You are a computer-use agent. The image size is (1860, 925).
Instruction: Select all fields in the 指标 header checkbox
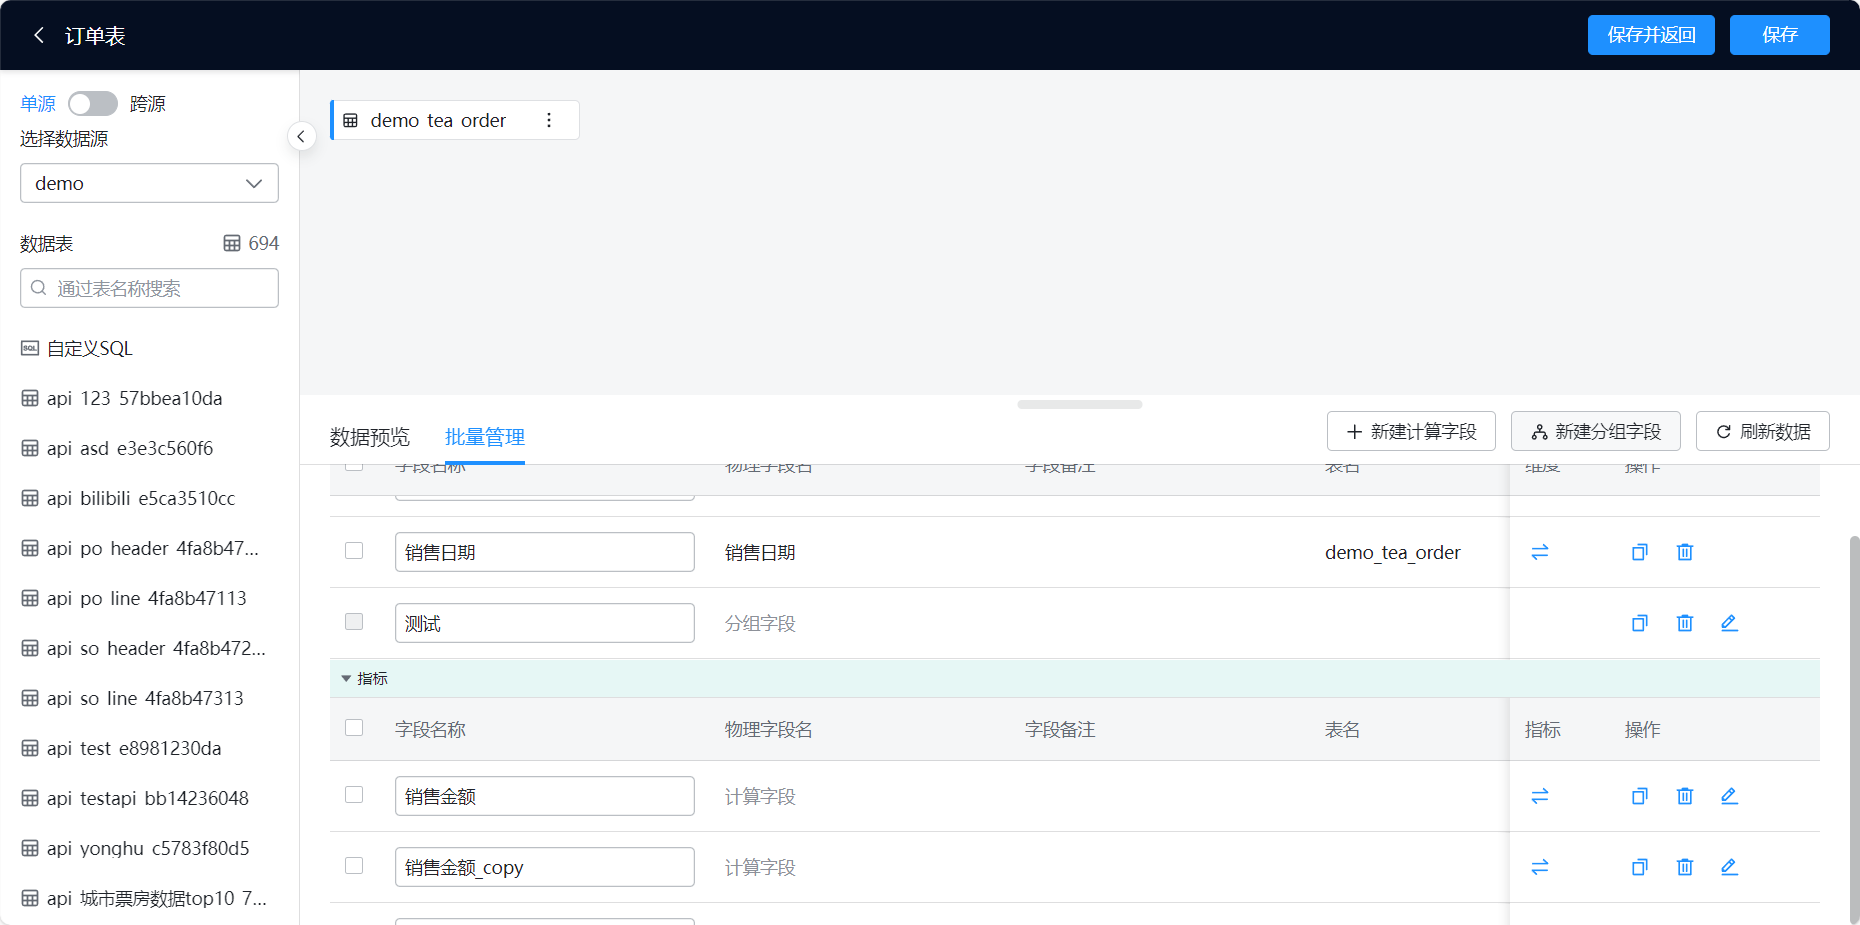[x=354, y=728]
